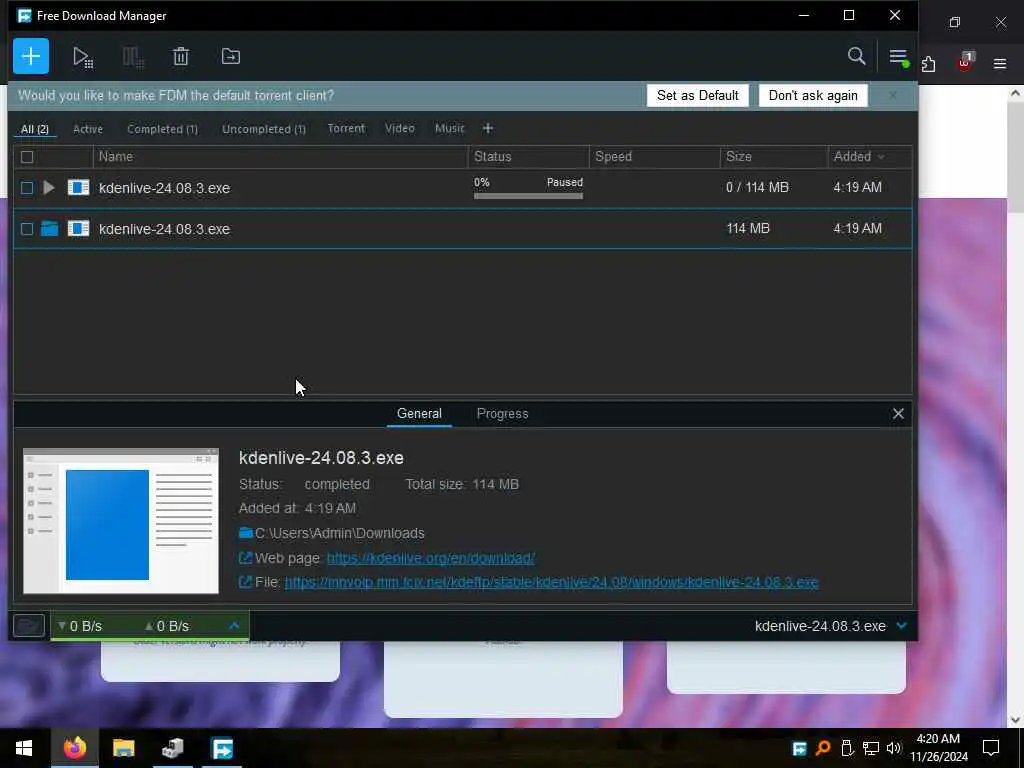This screenshot has width=1024, height=768.
Task: Switch to the Uncompleted (1) tab
Action: pos(264,129)
